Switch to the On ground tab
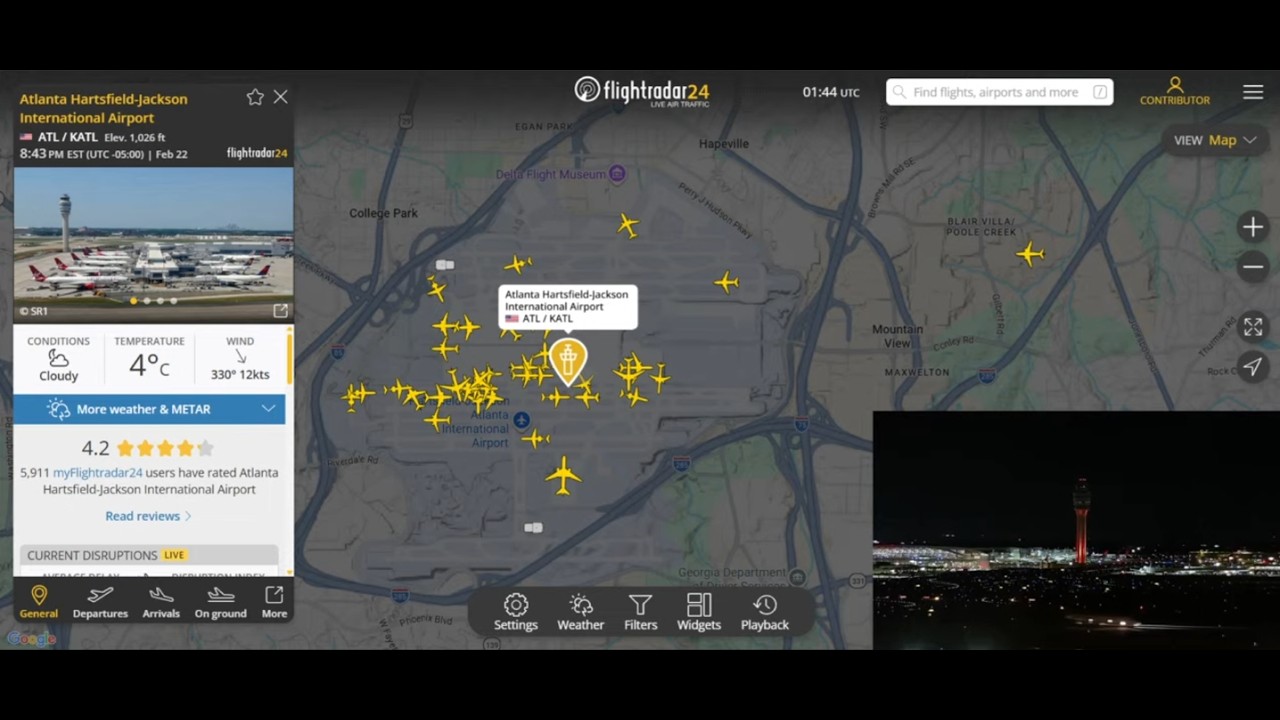 [x=220, y=603]
